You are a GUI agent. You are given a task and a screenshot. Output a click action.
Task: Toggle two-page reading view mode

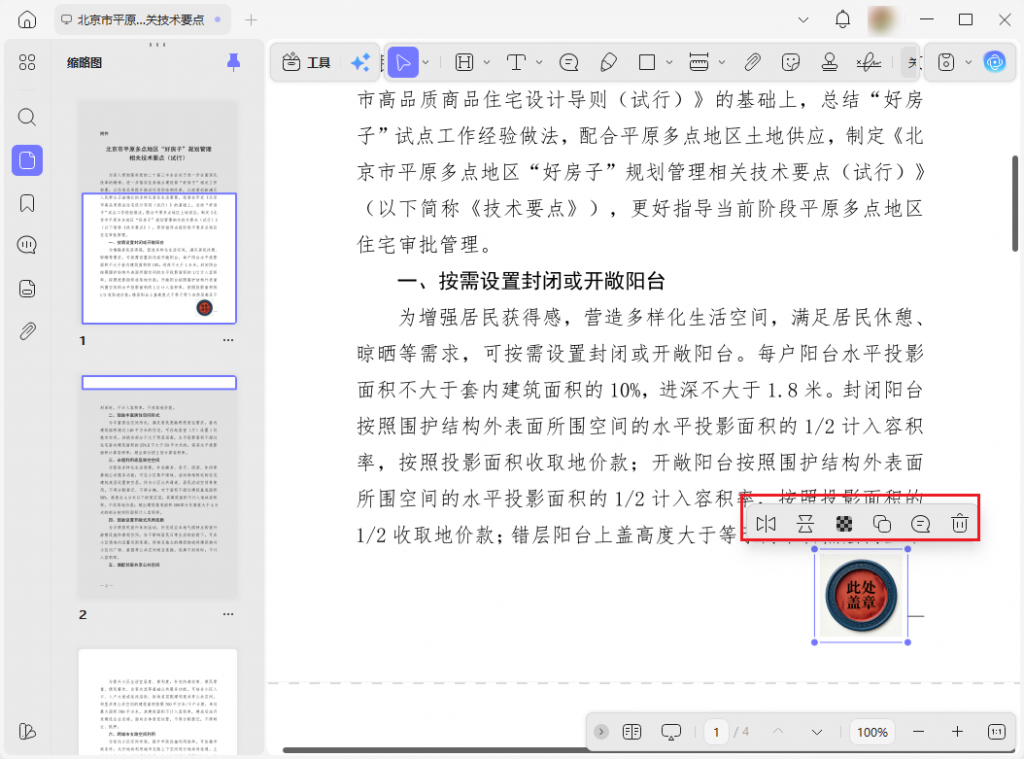point(631,731)
